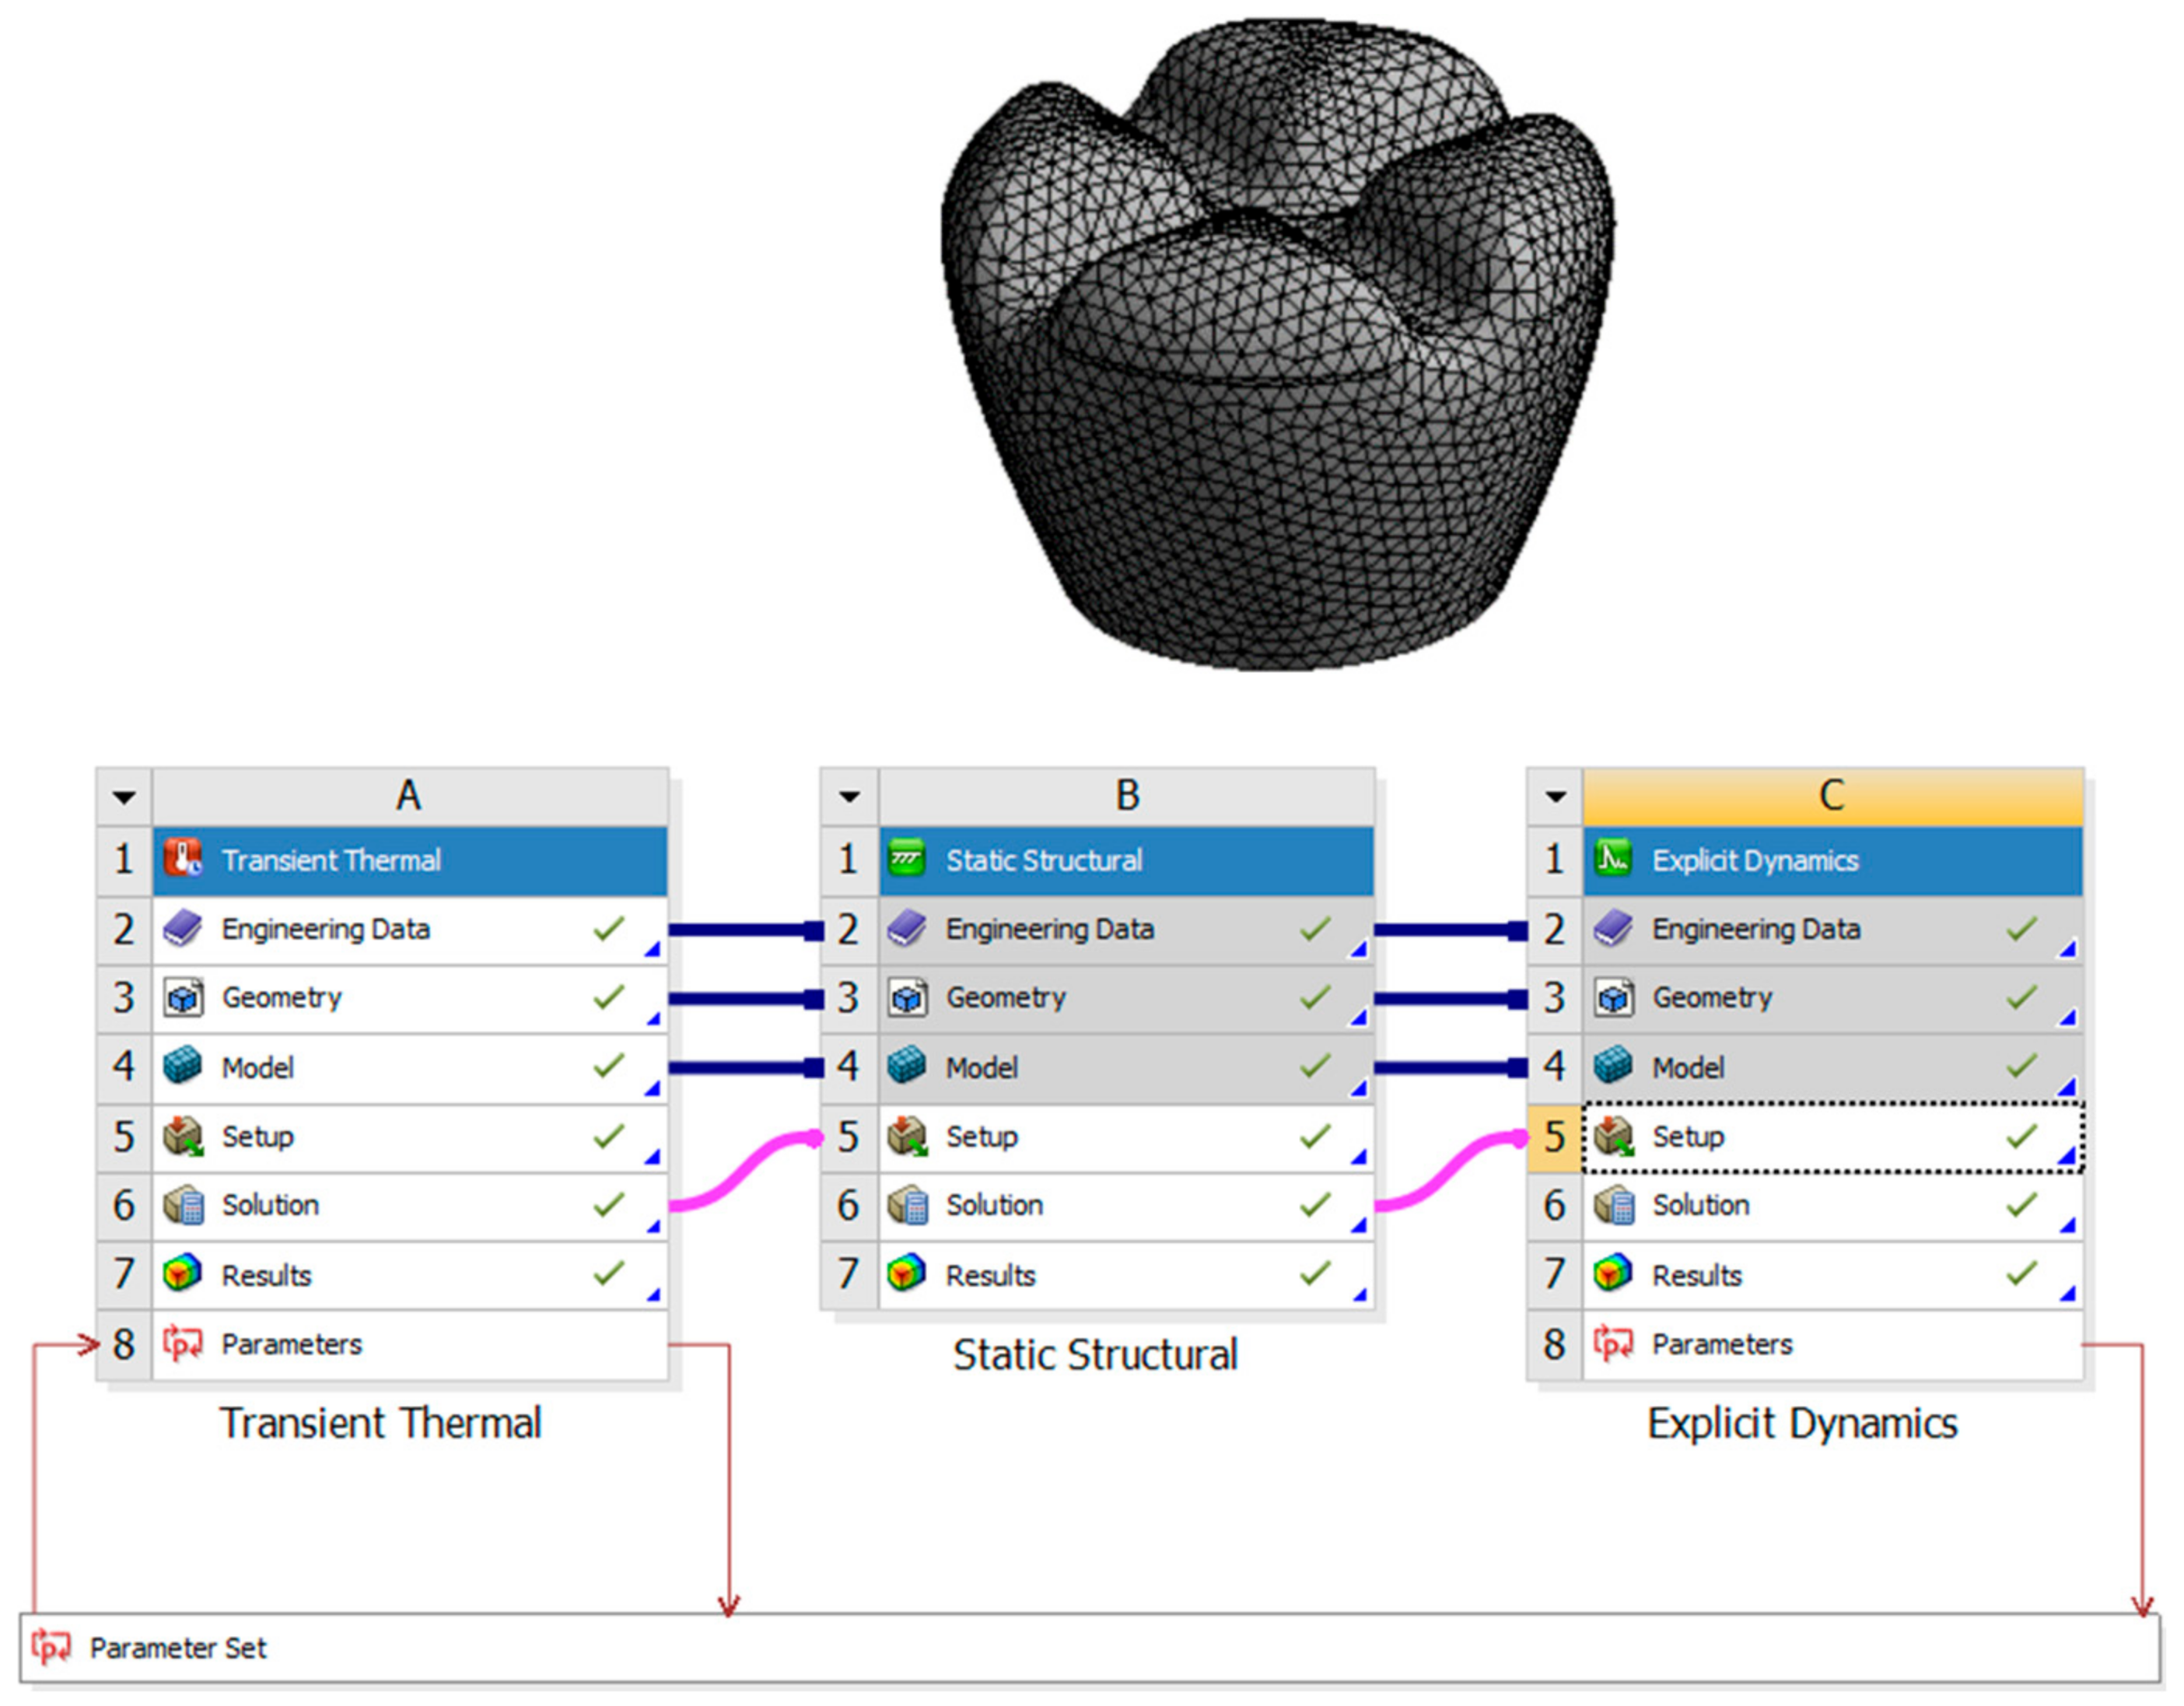This screenshot has width=2184, height=1706.
Task: Open system A dropdown arrow menu
Action: [x=124, y=797]
